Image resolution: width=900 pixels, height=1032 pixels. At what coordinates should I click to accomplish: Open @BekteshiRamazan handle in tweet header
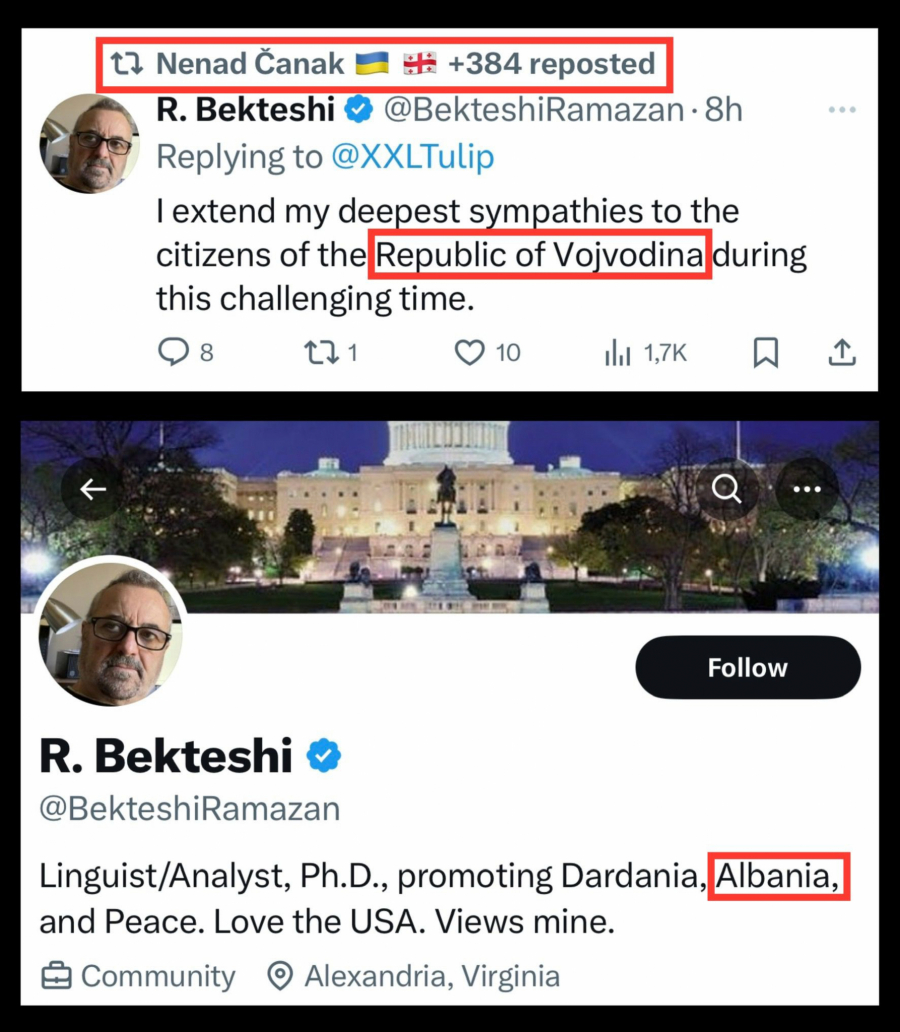[533, 110]
